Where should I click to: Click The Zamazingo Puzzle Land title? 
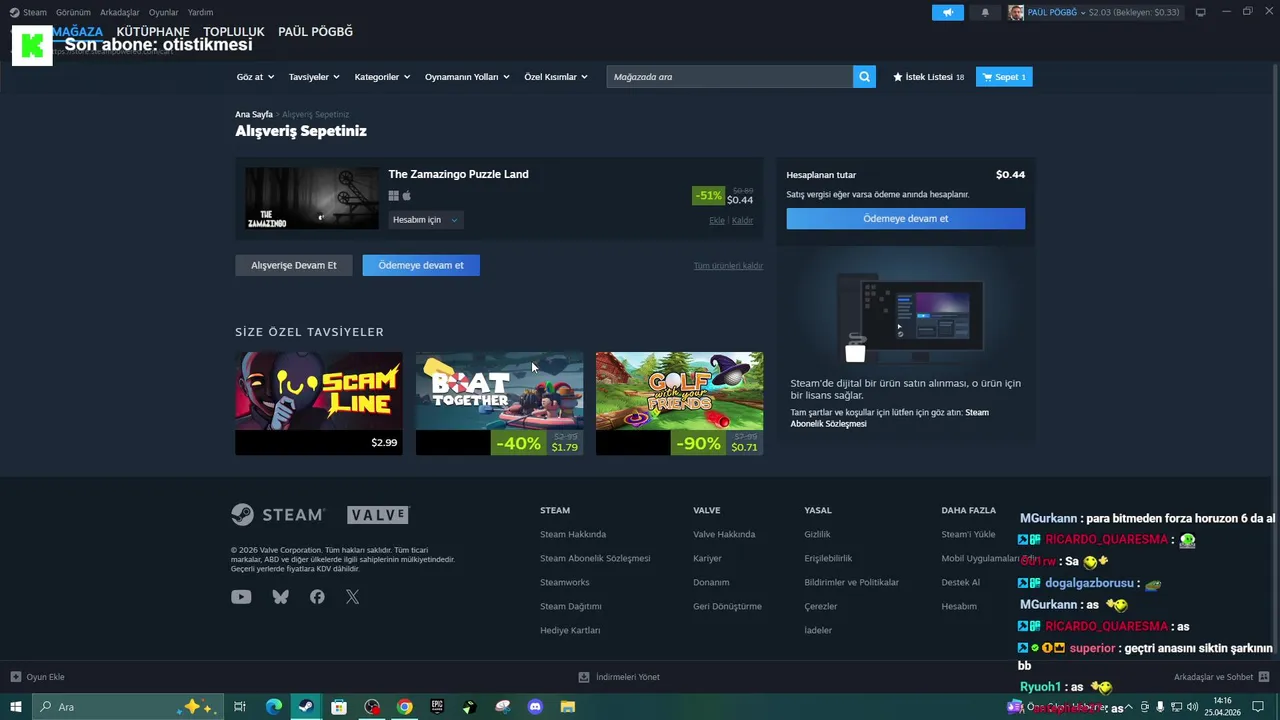[x=458, y=174]
